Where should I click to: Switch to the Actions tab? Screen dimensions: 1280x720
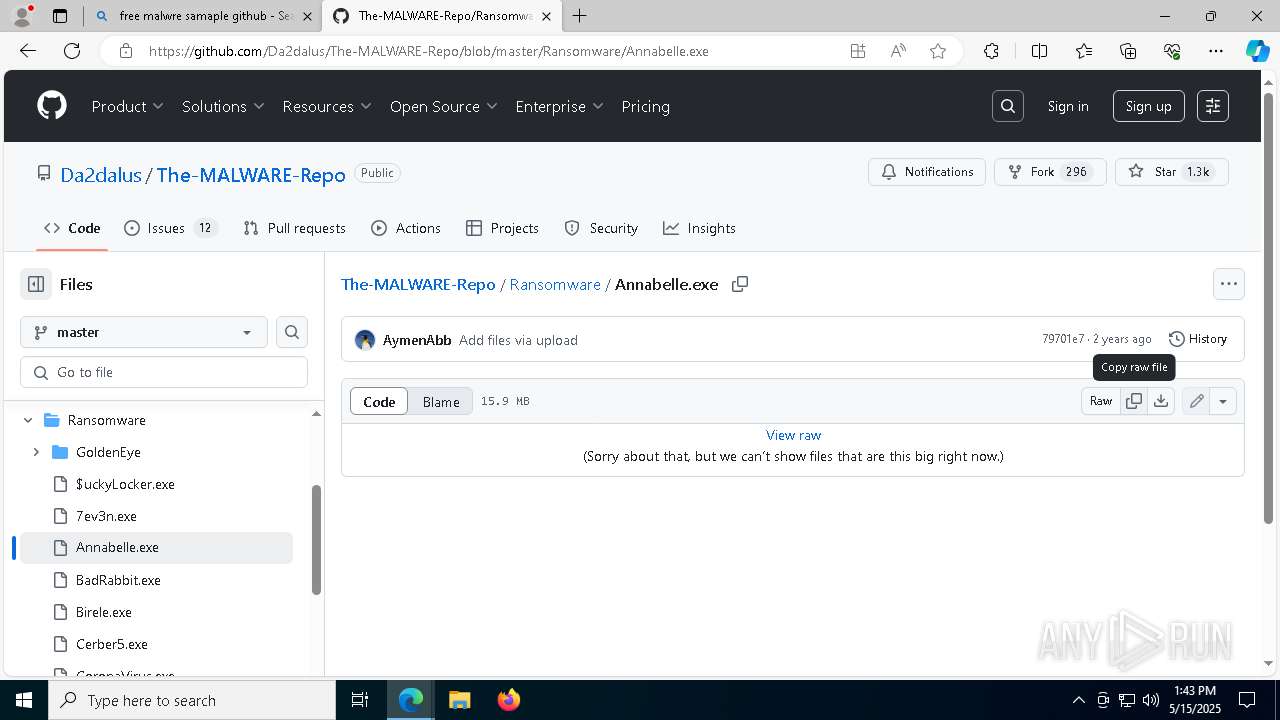[x=405, y=228]
